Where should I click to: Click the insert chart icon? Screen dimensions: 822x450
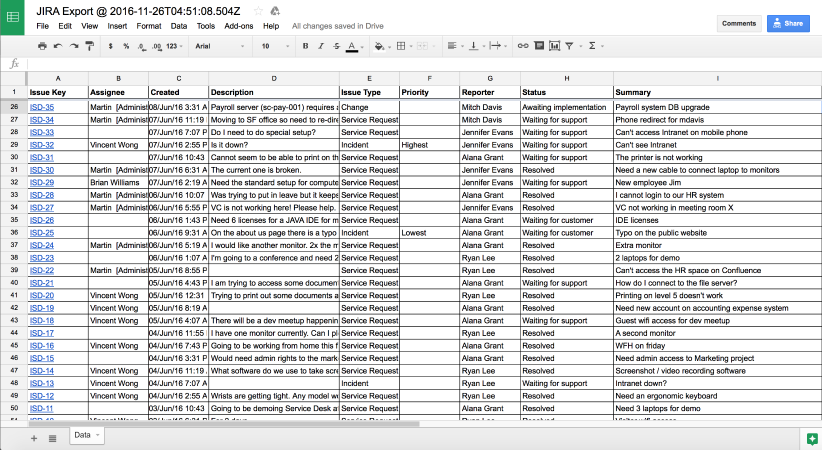pyautogui.click(x=554, y=46)
